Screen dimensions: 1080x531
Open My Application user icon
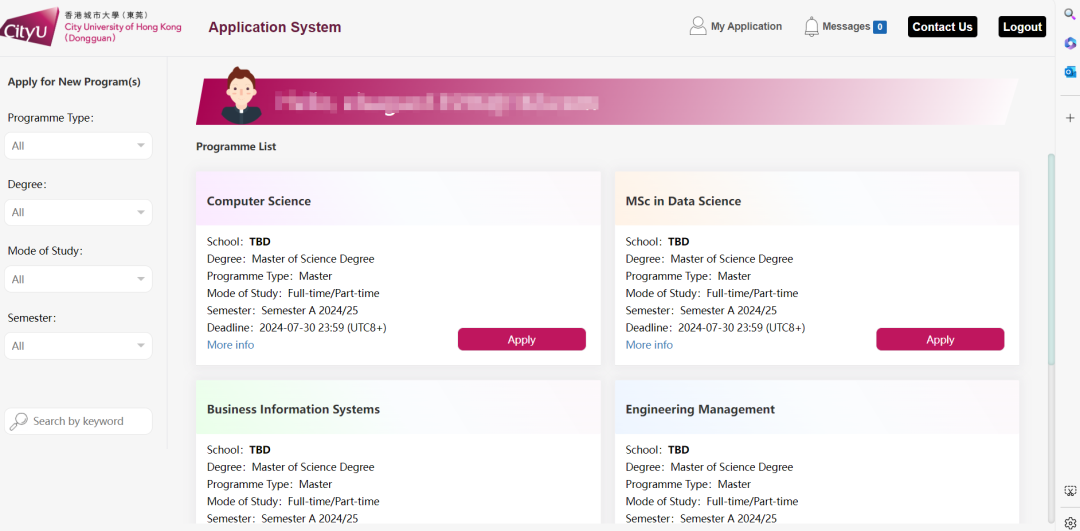(698, 26)
